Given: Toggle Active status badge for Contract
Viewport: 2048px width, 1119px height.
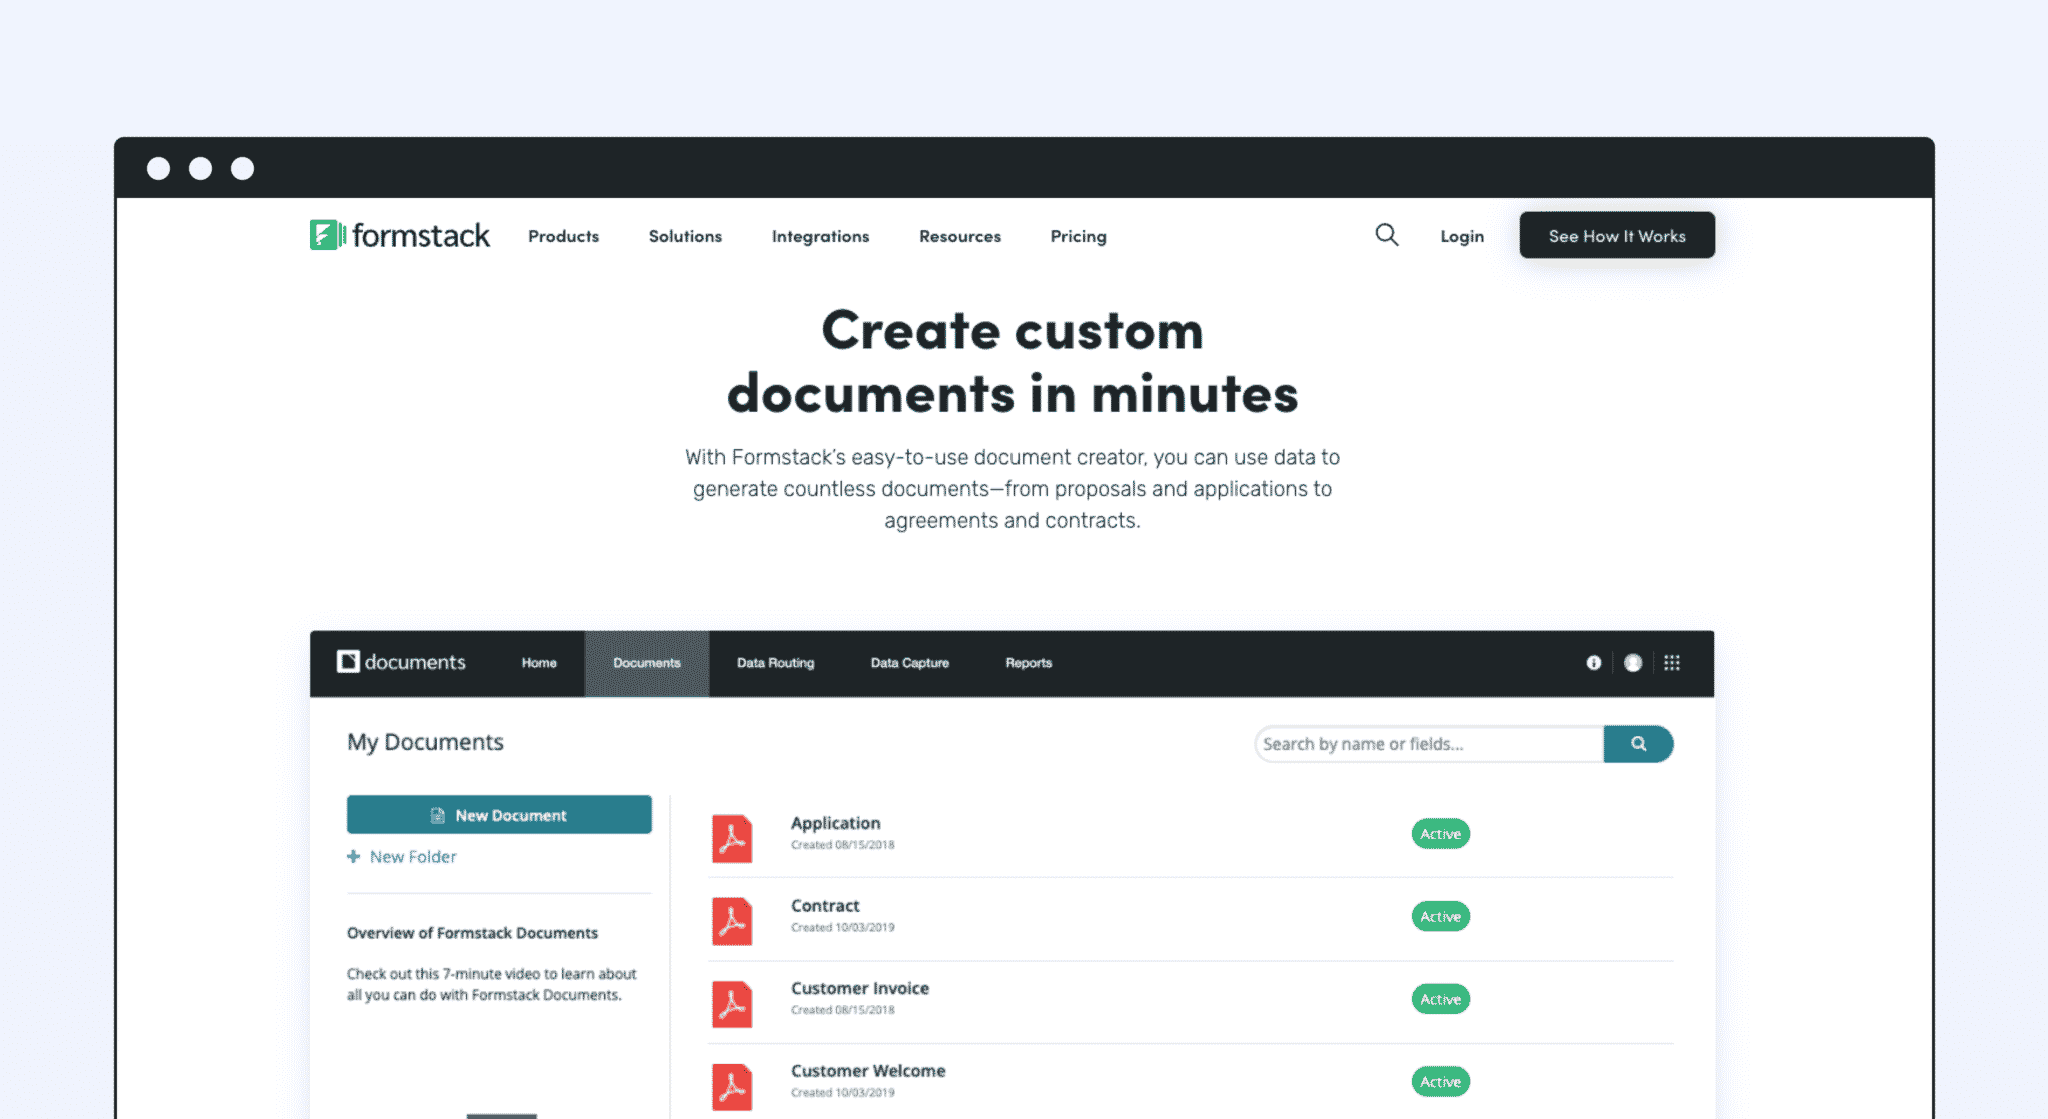Looking at the screenshot, I should 1440,917.
